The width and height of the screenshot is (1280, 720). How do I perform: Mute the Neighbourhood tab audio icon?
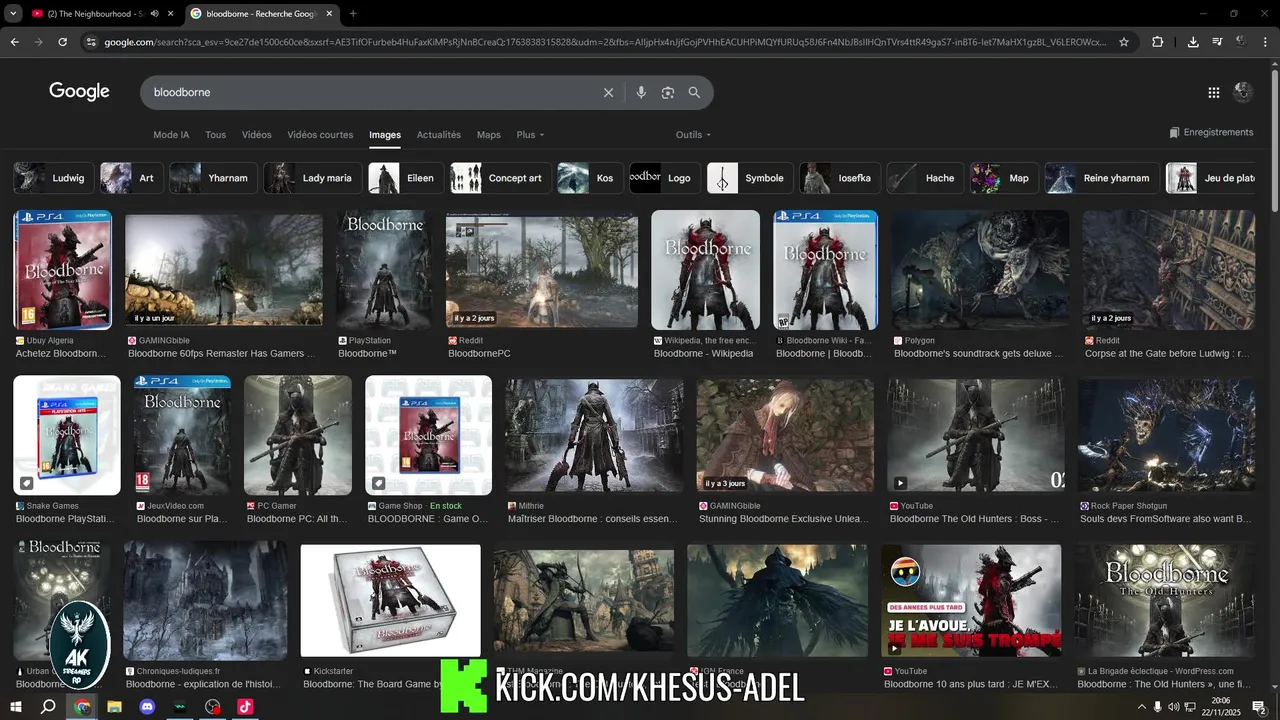154,14
